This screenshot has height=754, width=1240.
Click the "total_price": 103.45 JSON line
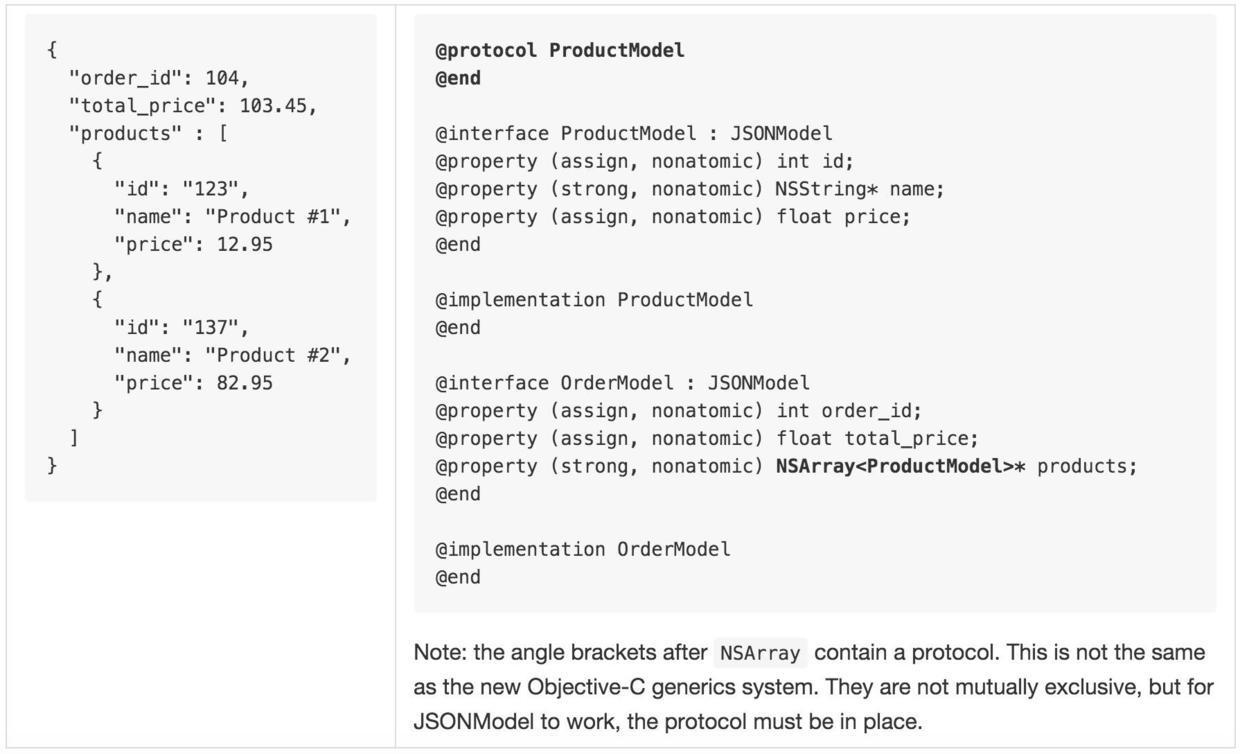(192, 105)
